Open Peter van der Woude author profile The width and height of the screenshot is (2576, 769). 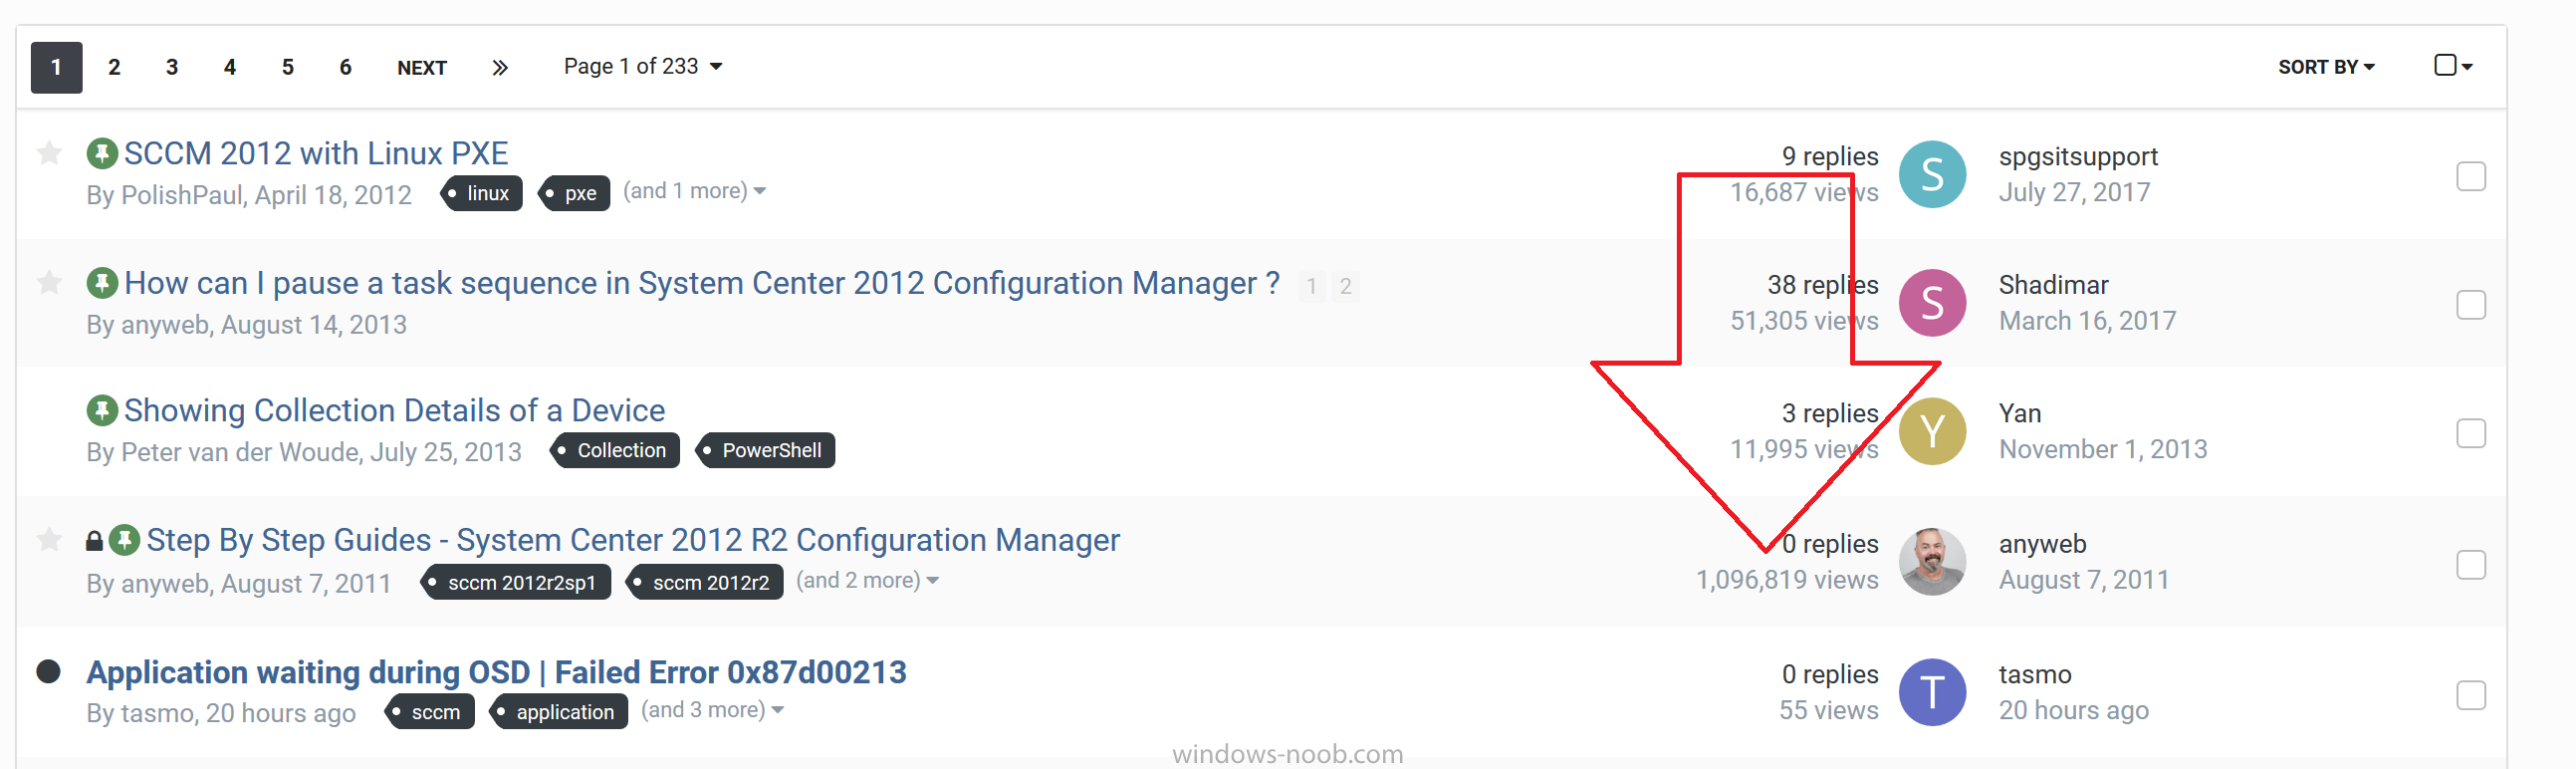point(240,452)
